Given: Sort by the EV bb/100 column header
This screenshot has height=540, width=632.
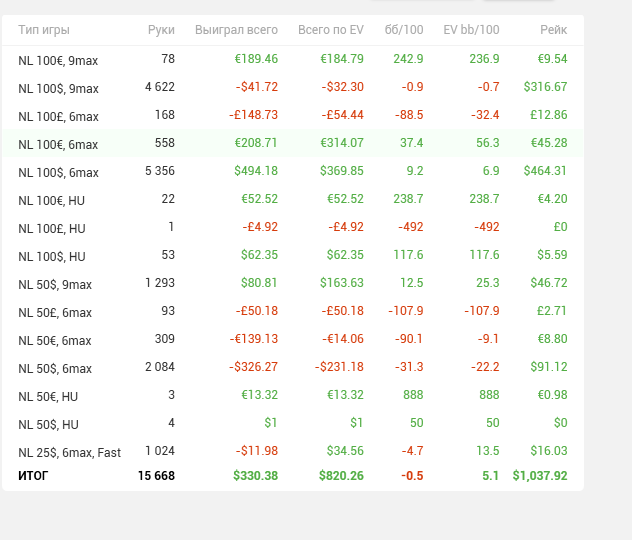Looking at the screenshot, I should click(x=471, y=31).
